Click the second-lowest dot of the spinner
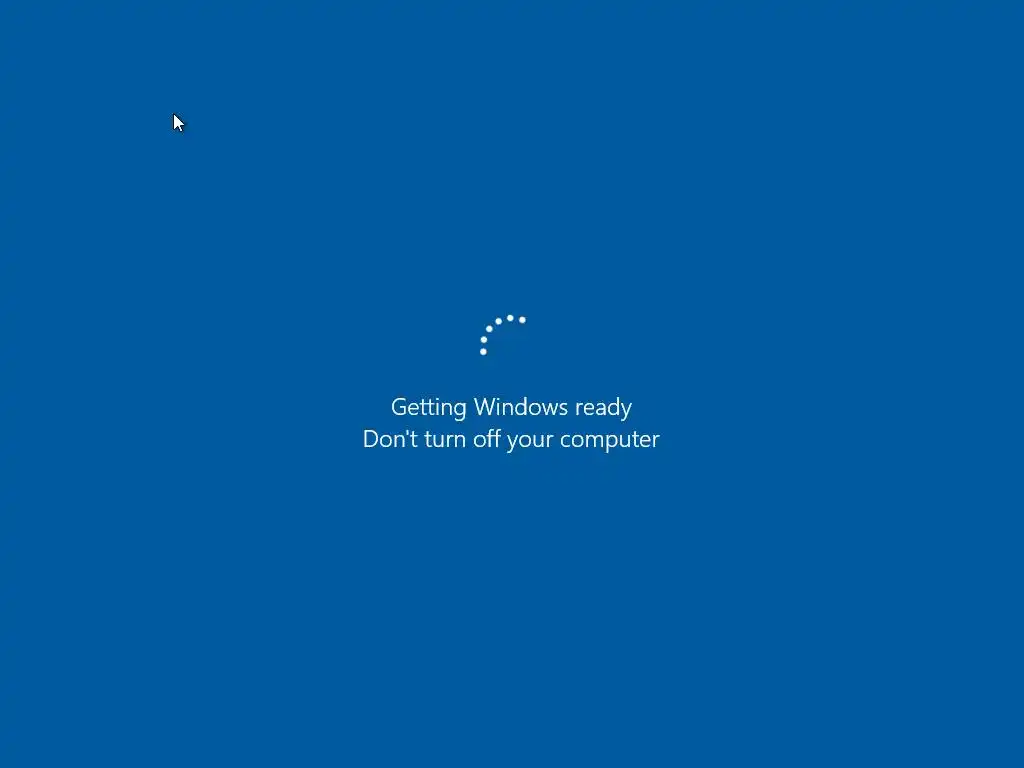This screenshot has height=768, width=1024. [x=484, y=340]
